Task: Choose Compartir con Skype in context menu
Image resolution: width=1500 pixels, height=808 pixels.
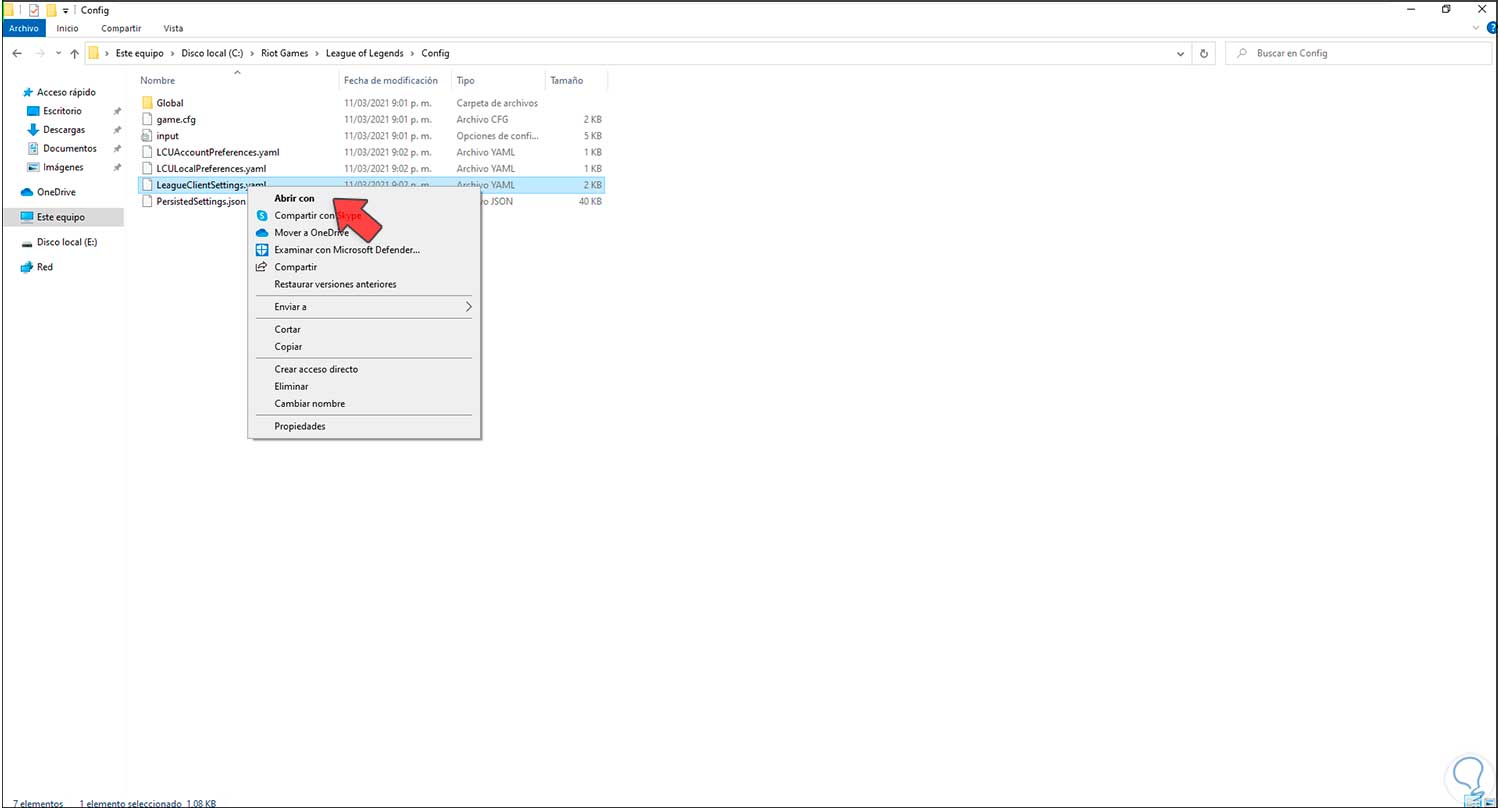Action: click(364, 215)
